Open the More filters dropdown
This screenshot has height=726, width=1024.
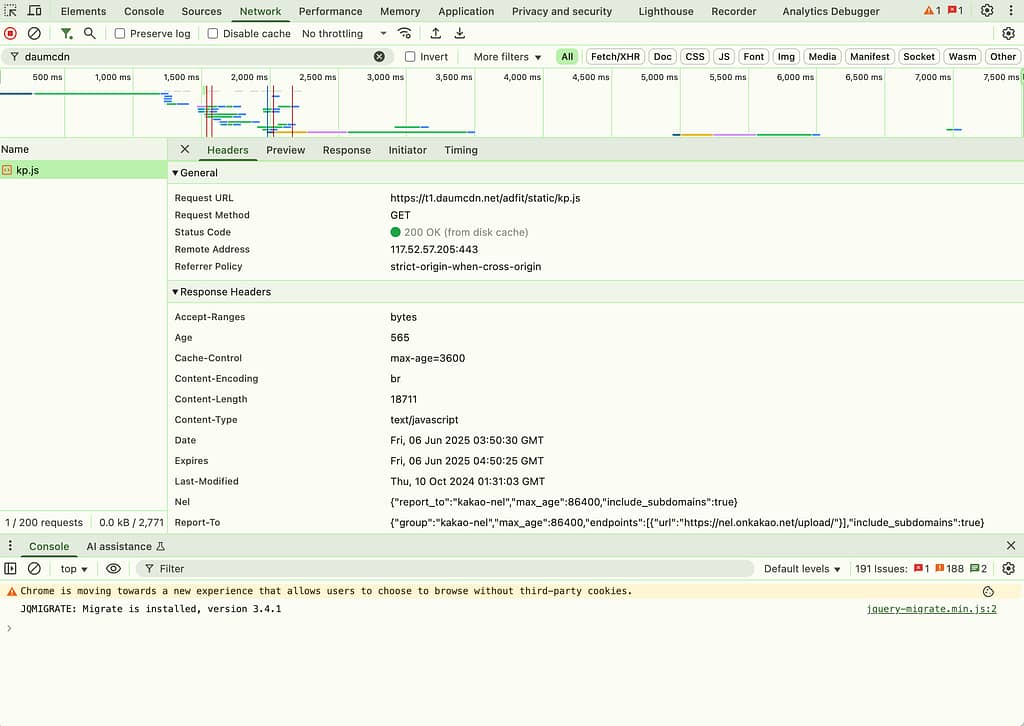coord(507,57)
